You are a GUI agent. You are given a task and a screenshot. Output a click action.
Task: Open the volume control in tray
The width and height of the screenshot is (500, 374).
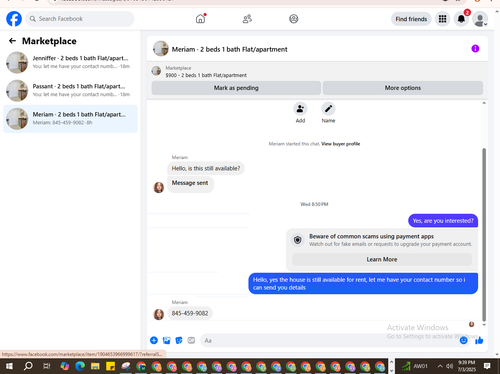tap(449, 366)
